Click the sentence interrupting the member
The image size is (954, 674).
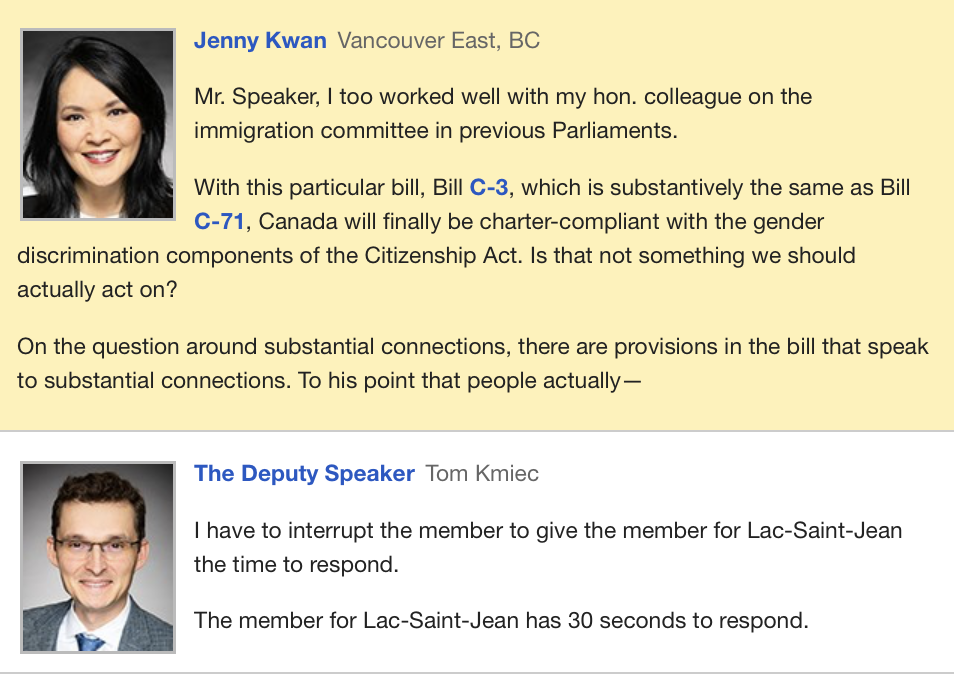pos(548,547)
